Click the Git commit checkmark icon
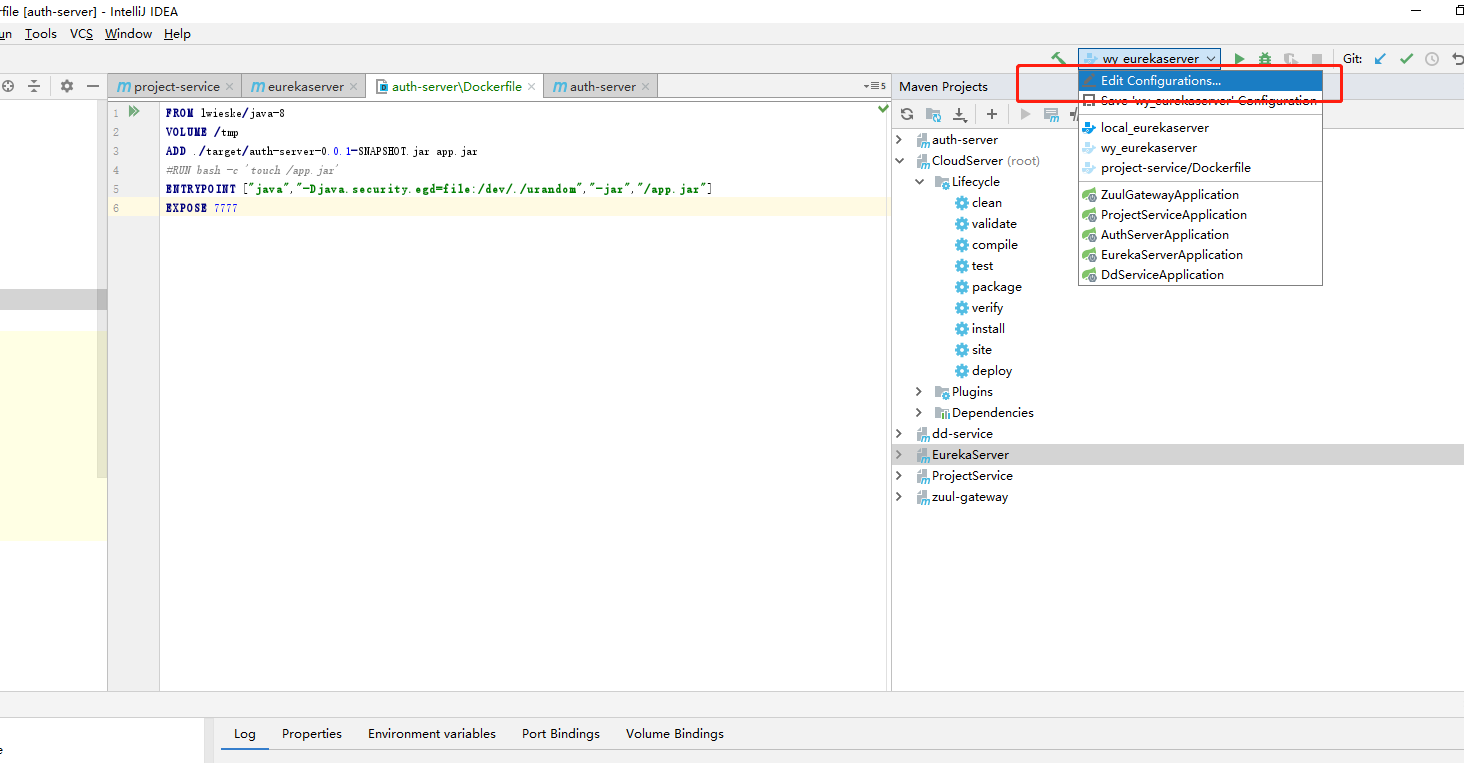Viewport: 1464px width, 763px height. click(x=1406, y=59)
